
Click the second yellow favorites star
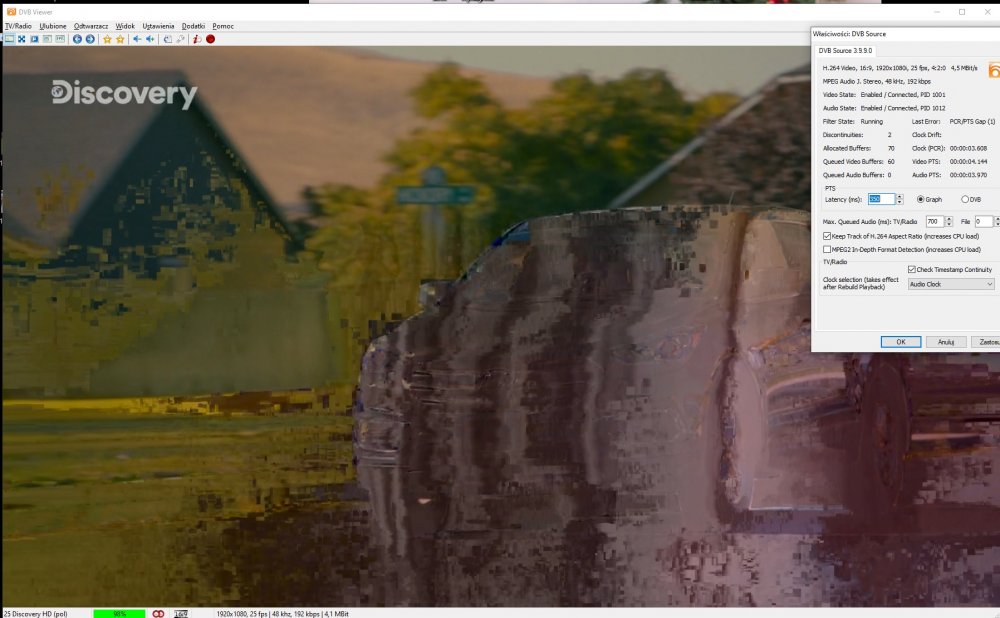[x=120, y=39]
